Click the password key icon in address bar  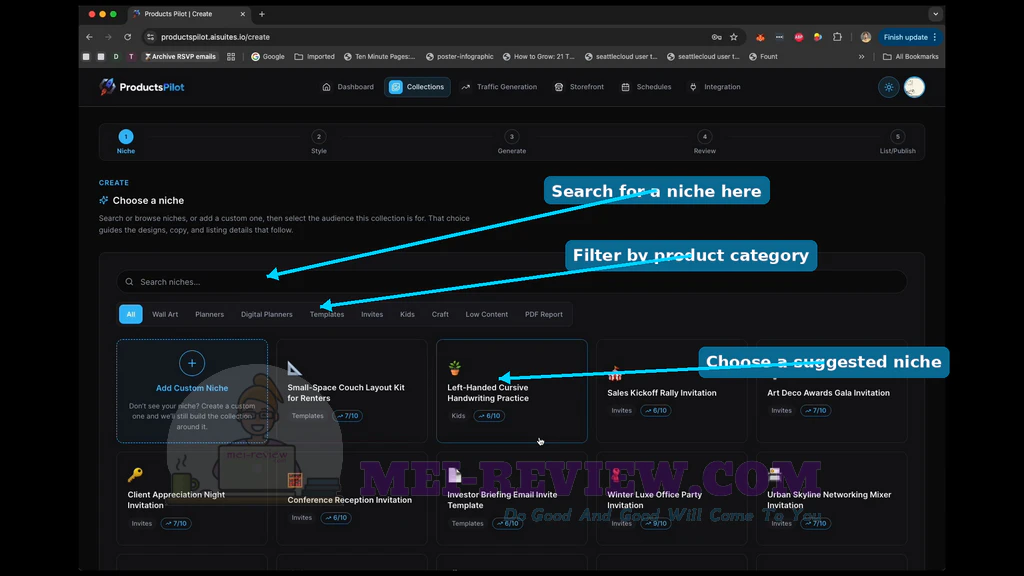[x=716, y=37]
